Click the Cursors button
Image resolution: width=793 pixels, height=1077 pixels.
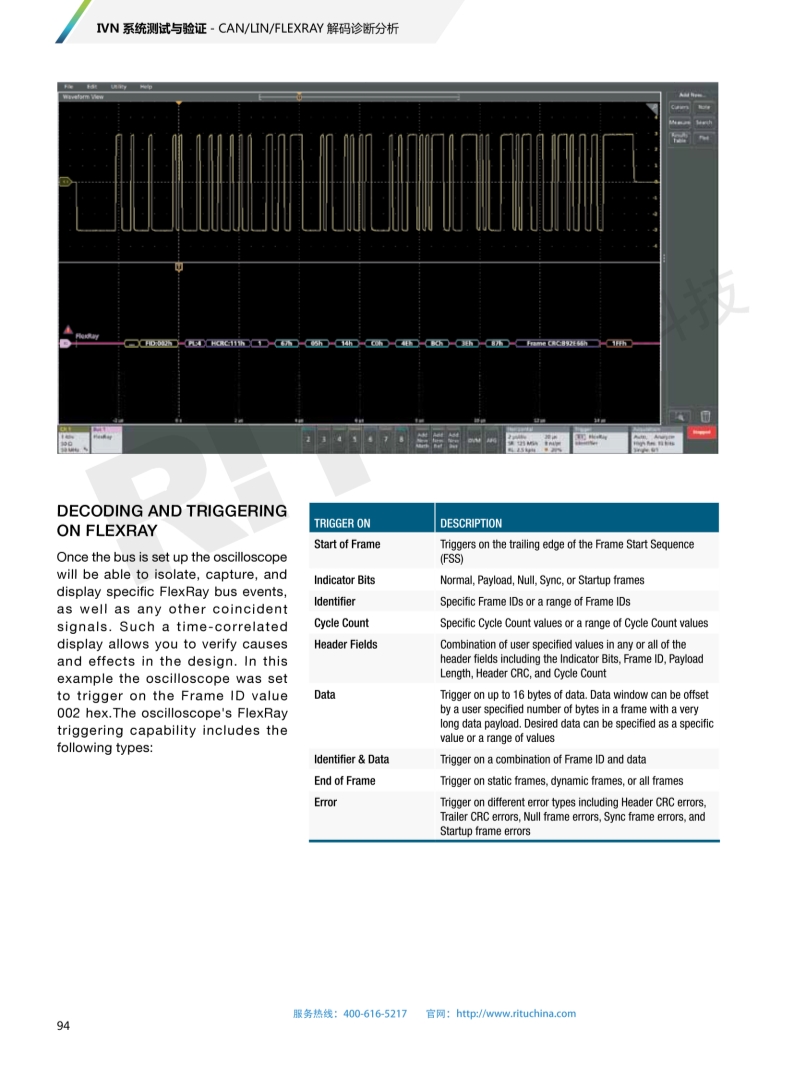(x=679, y=107)
